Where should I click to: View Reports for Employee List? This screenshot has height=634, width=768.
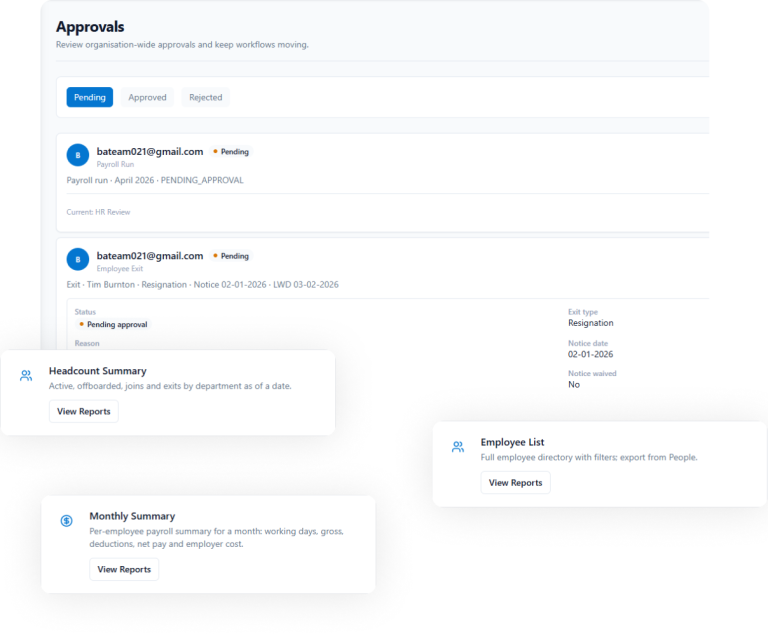click(x=515, y=482)
